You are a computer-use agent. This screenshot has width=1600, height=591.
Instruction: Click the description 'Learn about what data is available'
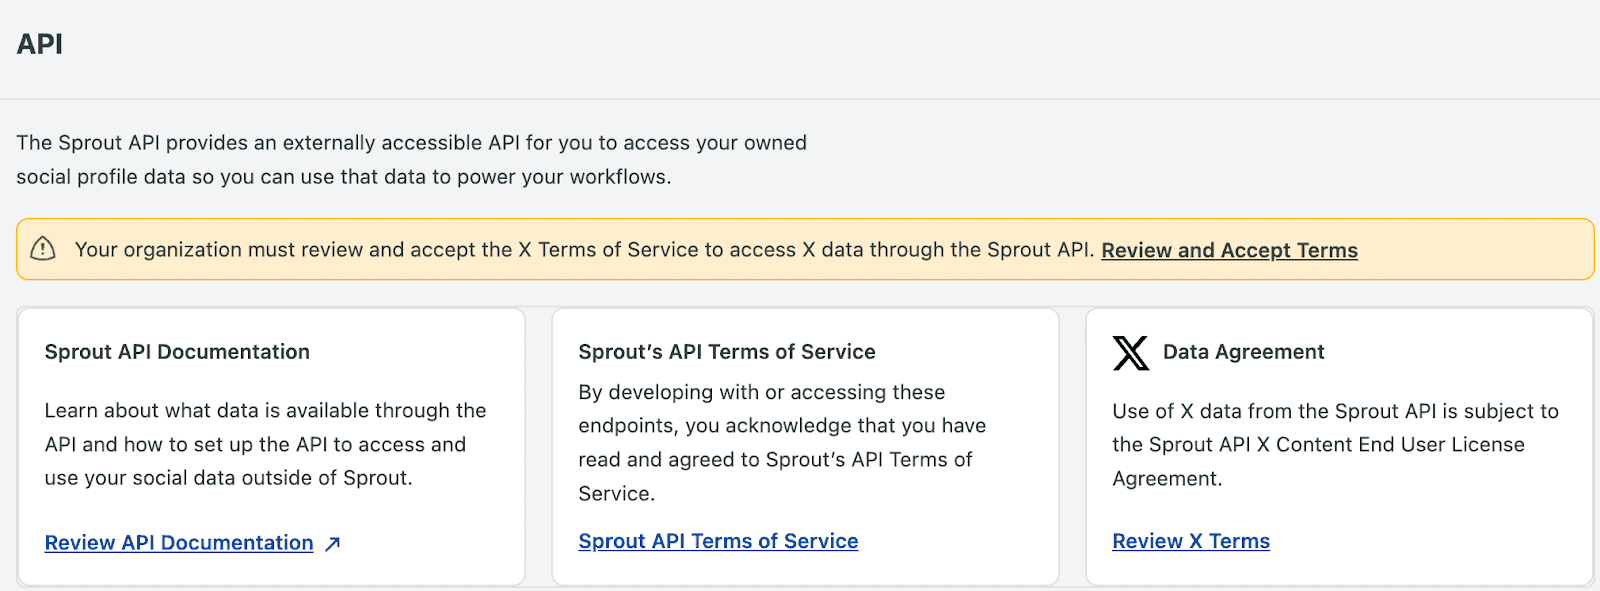click(266, 444)
